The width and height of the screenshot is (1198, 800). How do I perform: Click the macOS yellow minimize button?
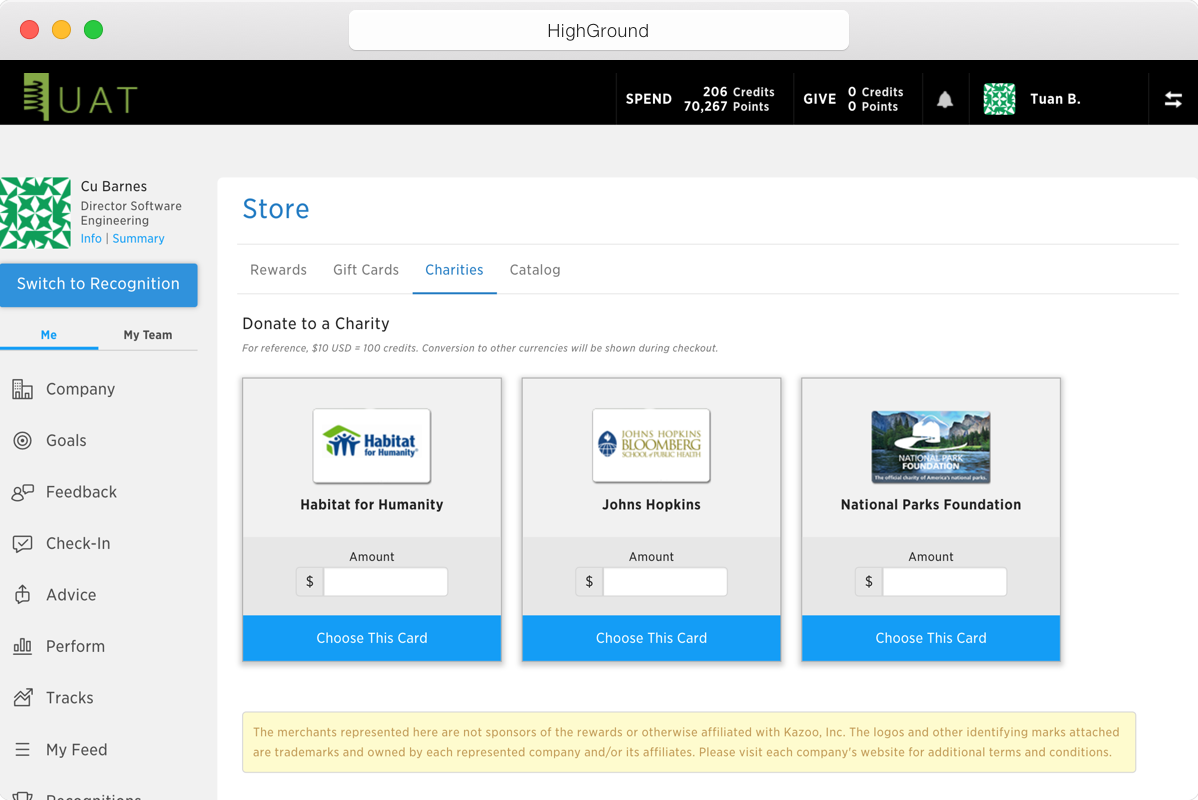(x=61, y=30)
